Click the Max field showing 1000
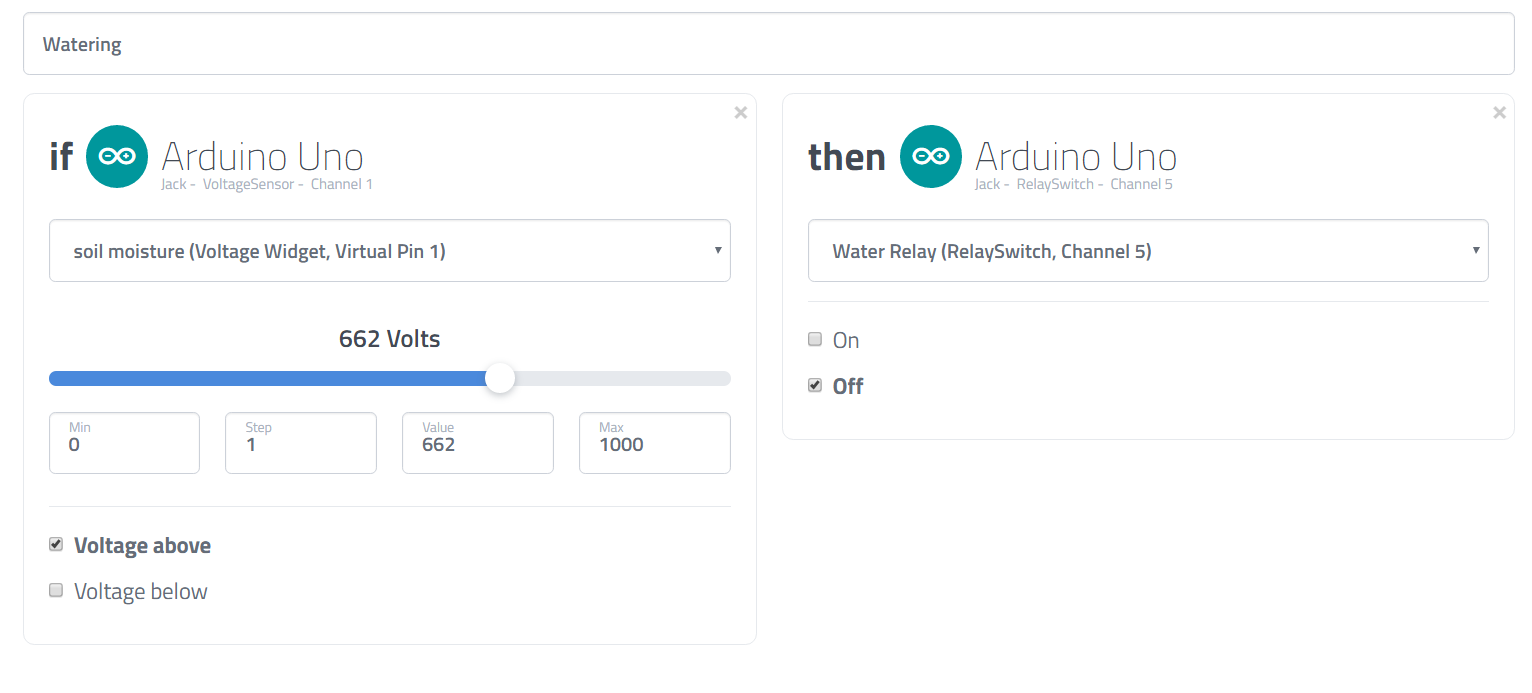This screenshot has height=693, width=1532. [655, 443]
